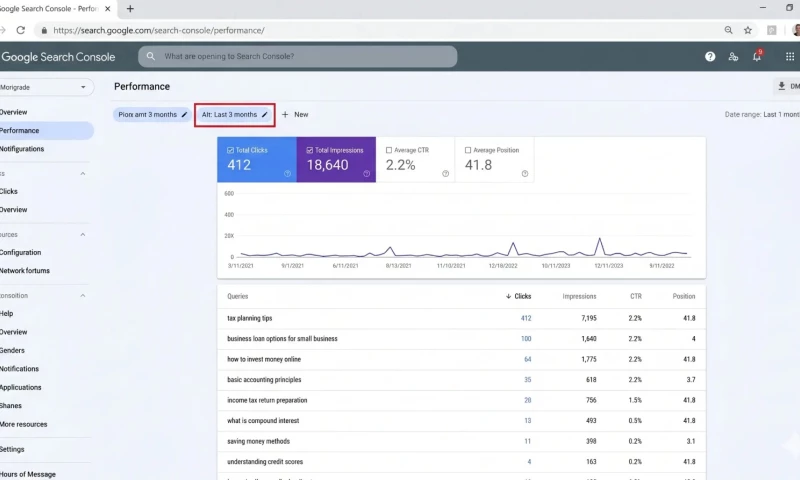Open the Average CTR help icon
This screenshot has width=800, height=480.
[445, 174]
